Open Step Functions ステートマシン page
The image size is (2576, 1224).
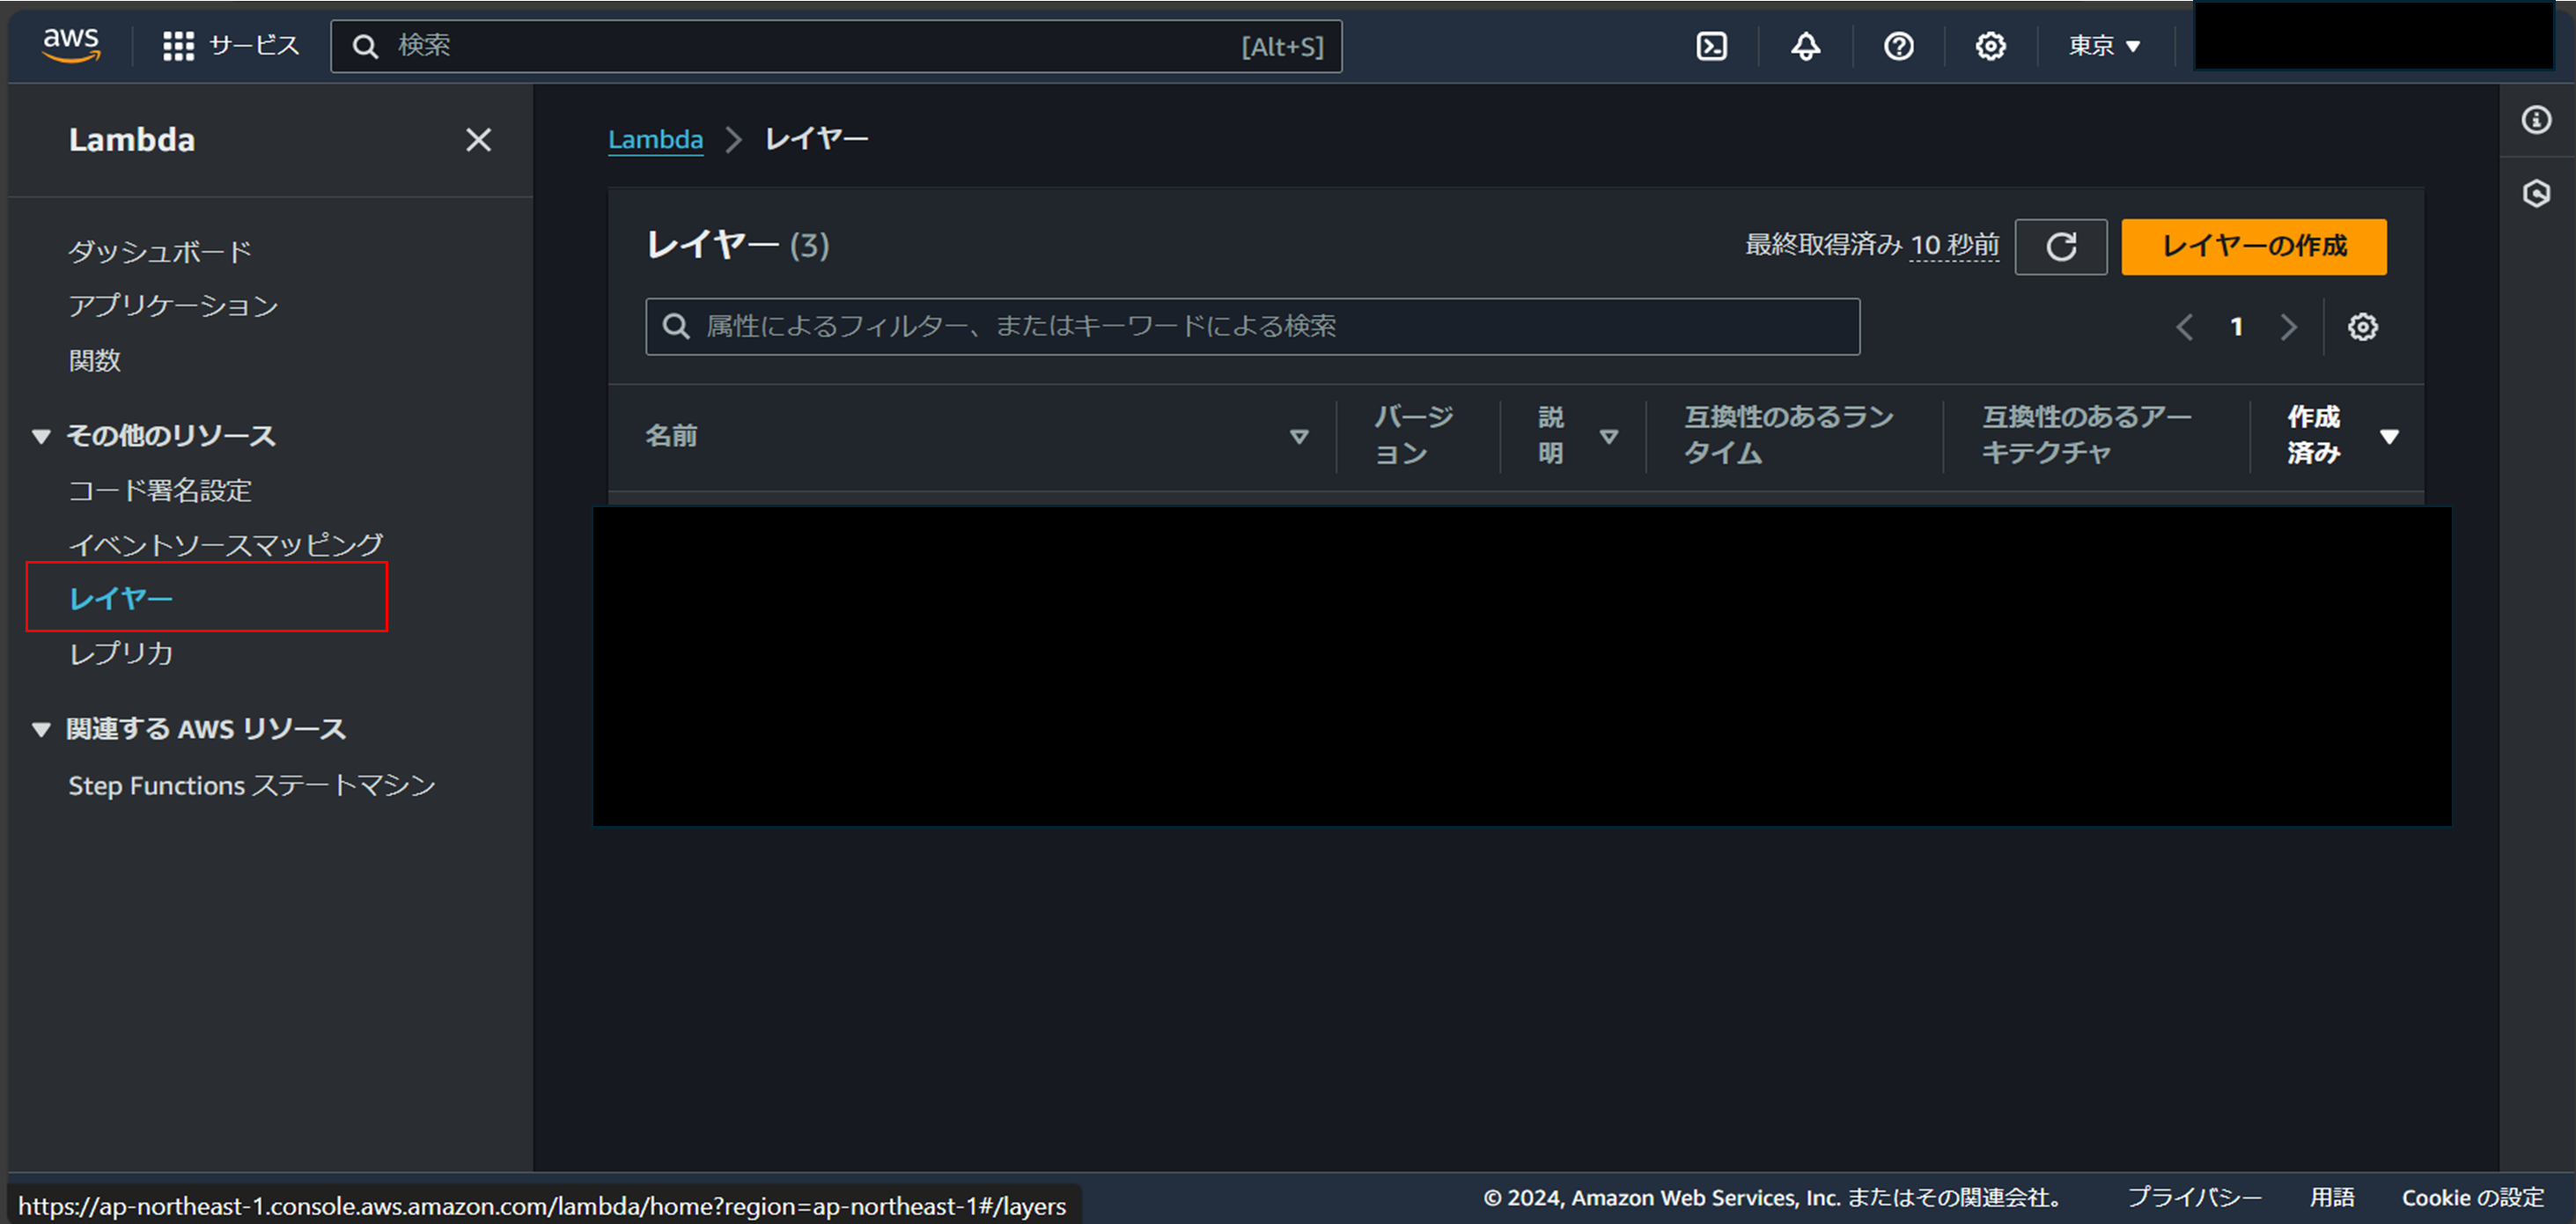252,786
